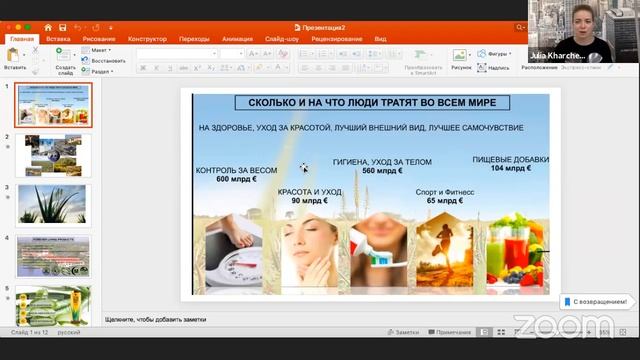Save the presentation with floppy icon

(x=62, y=27)
